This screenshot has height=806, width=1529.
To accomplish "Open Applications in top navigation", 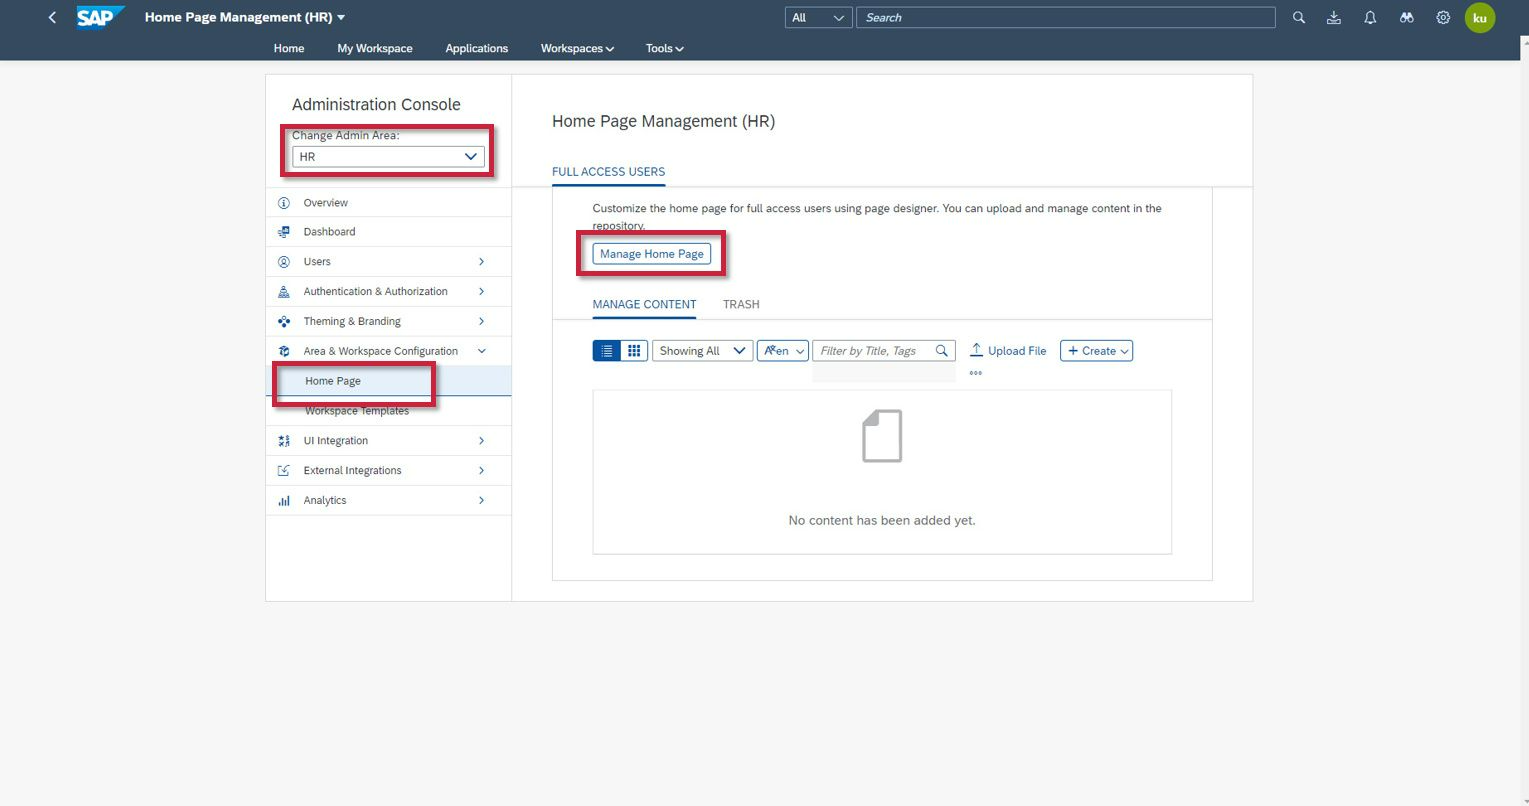I will [x=477, y=48].
